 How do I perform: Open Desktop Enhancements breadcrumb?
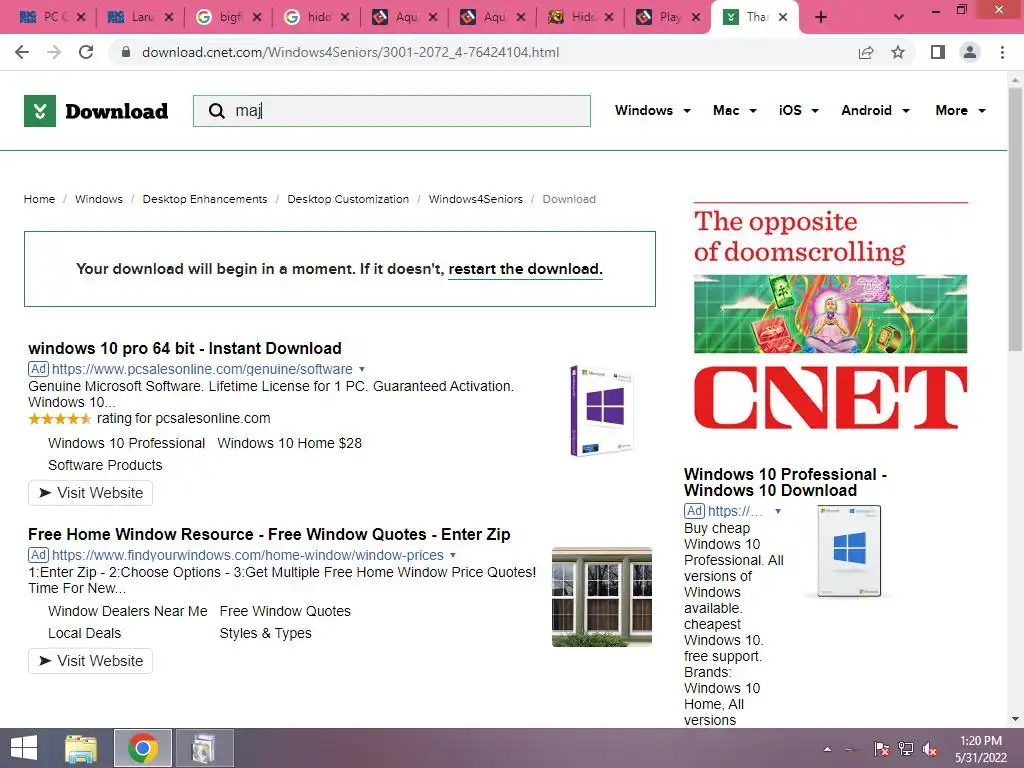coord(205,199)
